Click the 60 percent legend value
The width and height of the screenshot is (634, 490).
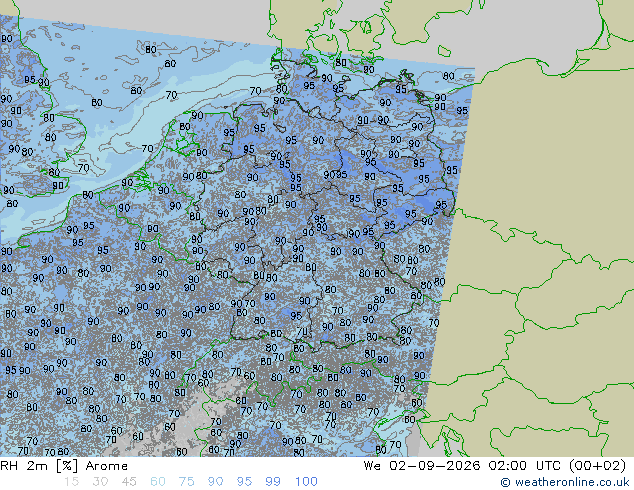coord(158,482)
